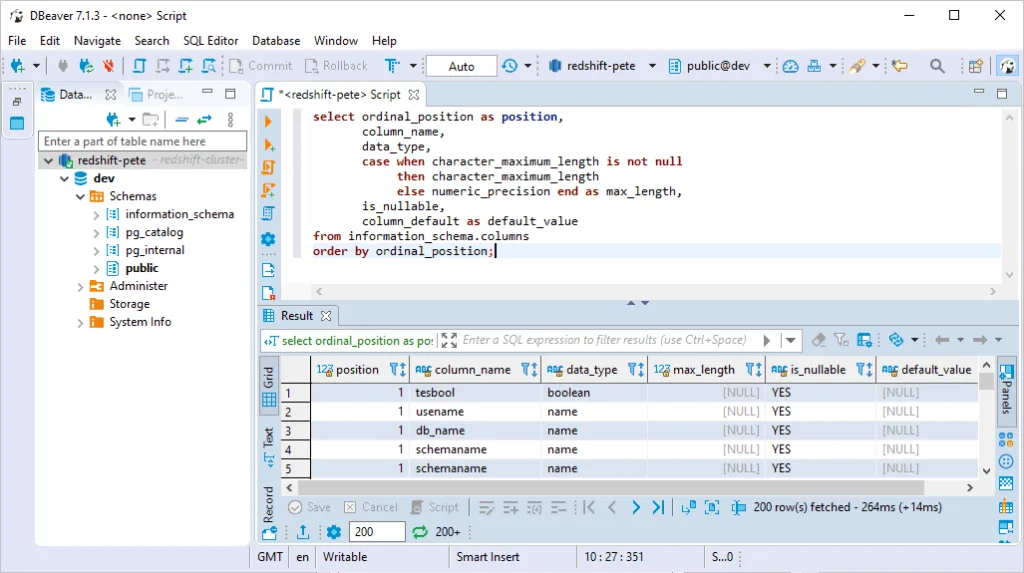This screenshot has width=1024, height=573.
Task: Open the toolbar search magnifier icon
Action: pos(937,66)
